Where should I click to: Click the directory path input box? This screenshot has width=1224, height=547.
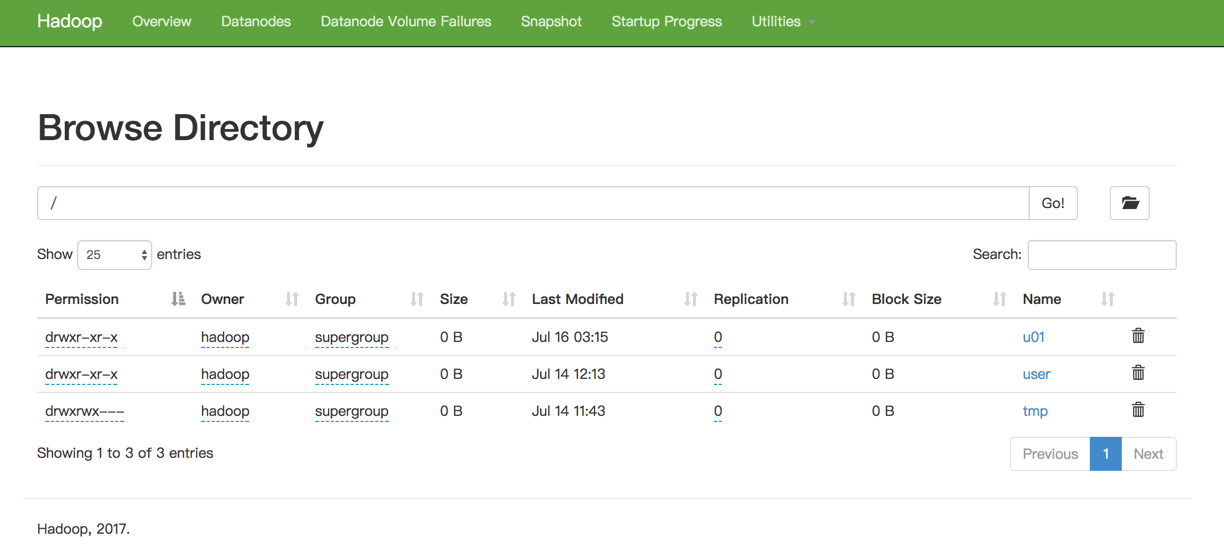(x=533, y=203)
